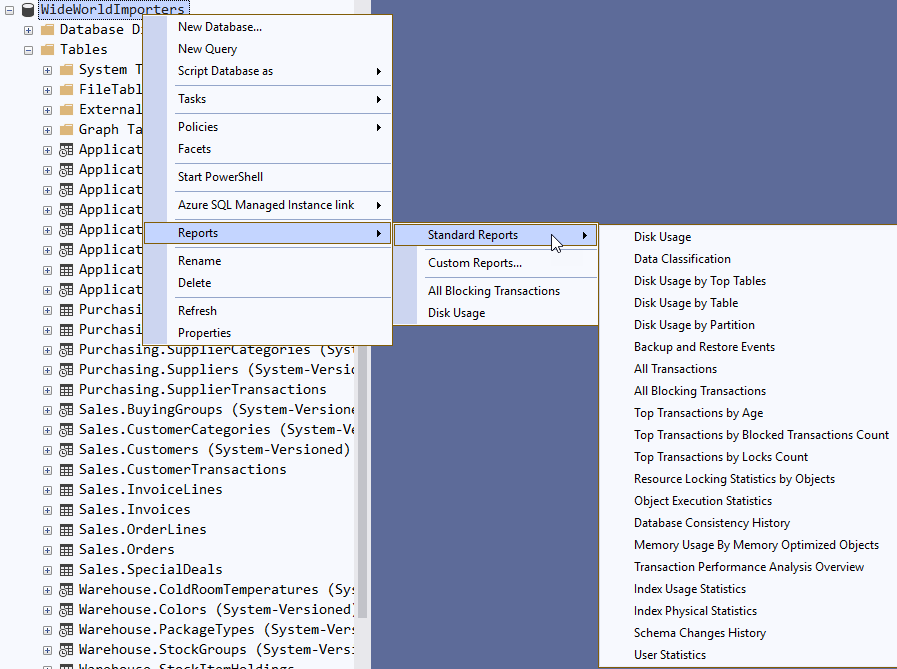This screenshot has height=669, width=897.
Task: Click the table icon beside Sales.SpecialDeals
Action: (x=66, y=571)
